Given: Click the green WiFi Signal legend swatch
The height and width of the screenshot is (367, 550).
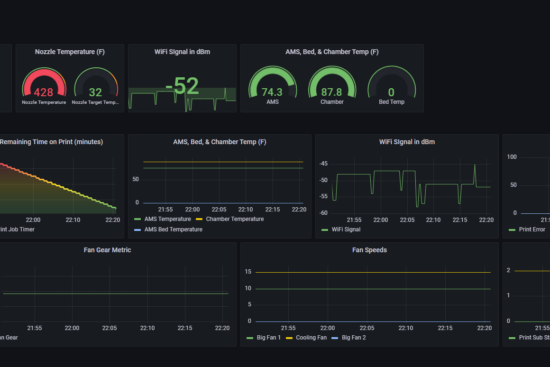Looking at the screenshot, I should (x=324, y=230).
